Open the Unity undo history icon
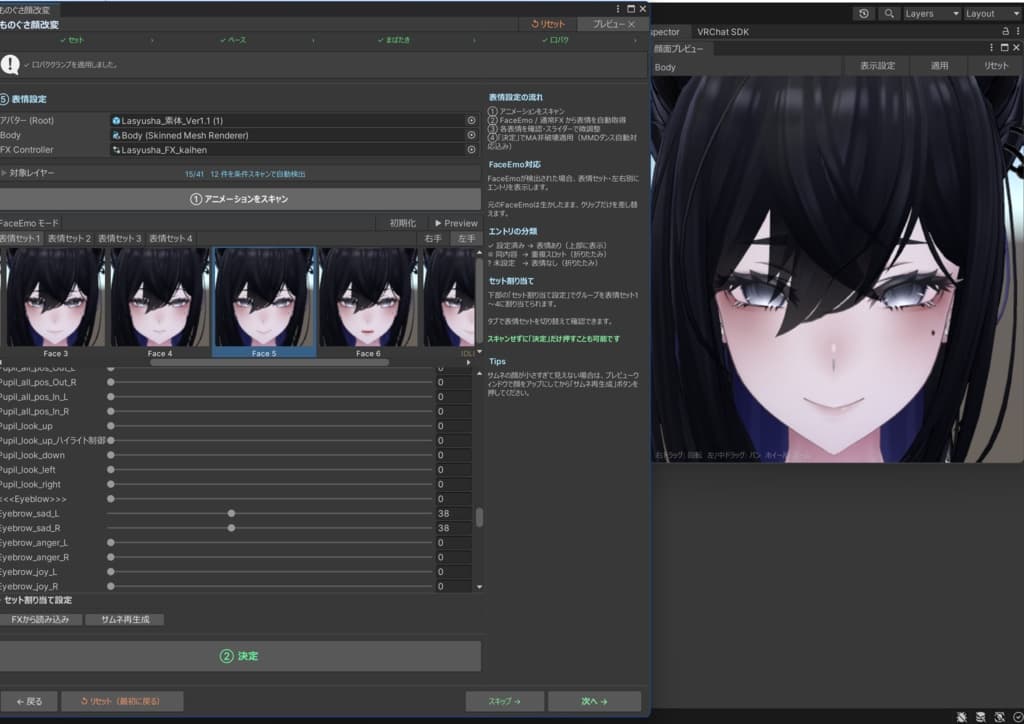Screen dimensions: 1024x724 pyautogui.click(x=863, y=13)
